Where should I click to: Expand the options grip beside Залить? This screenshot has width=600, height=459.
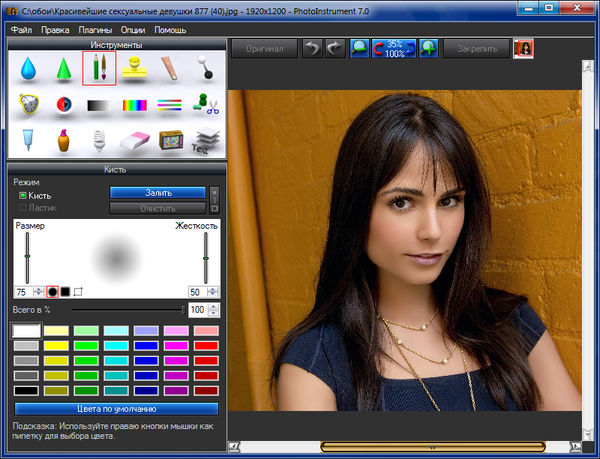click(213, 199)
